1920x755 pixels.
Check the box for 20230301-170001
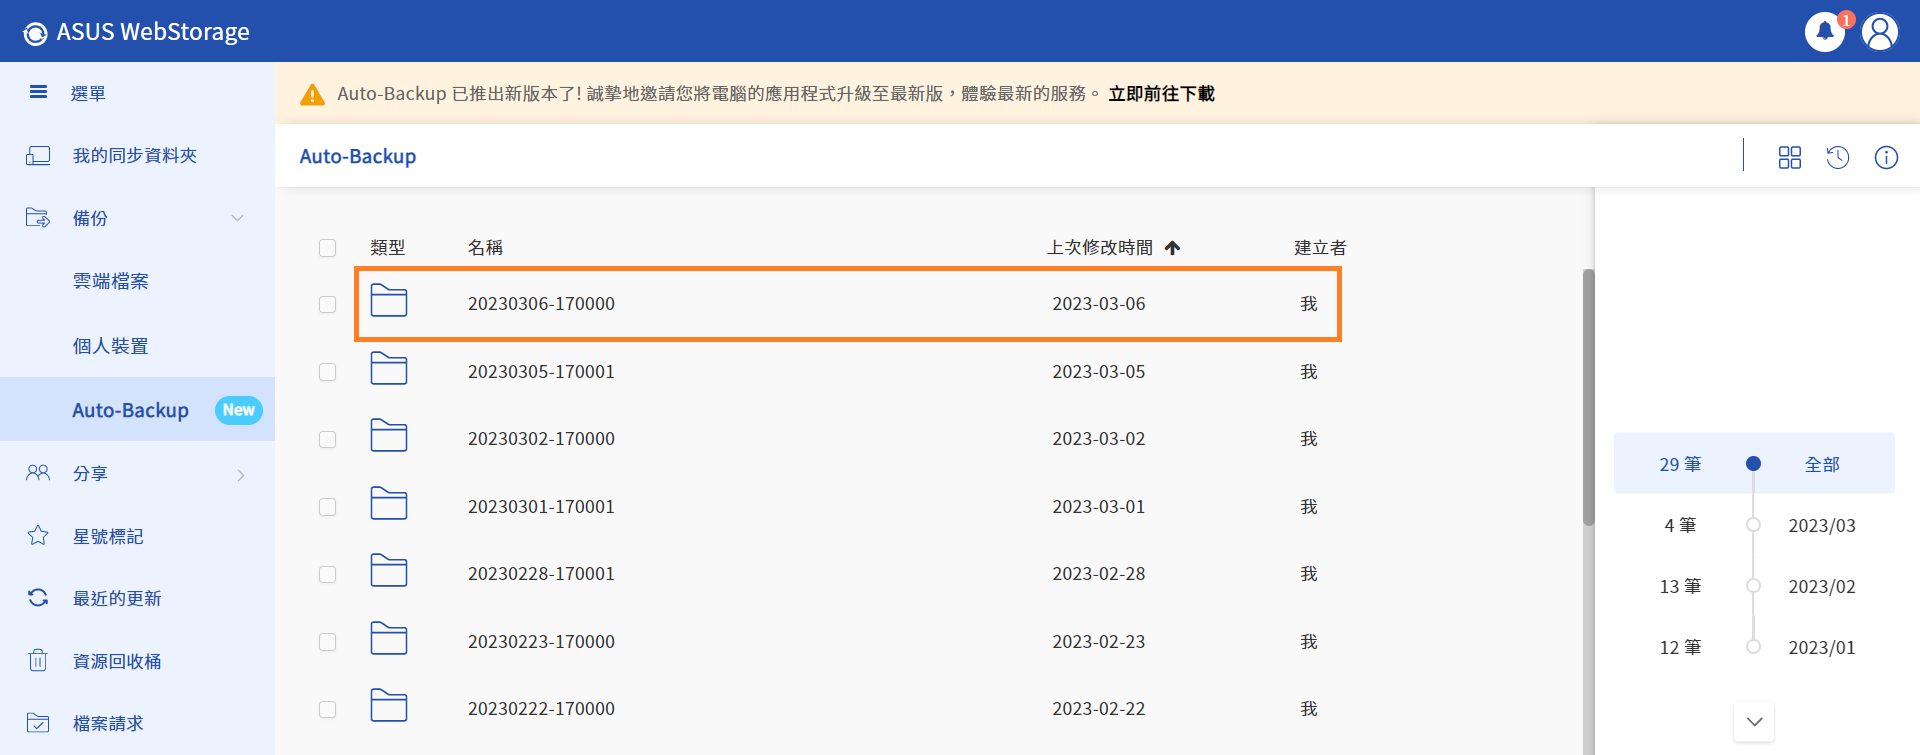[327, 507]
